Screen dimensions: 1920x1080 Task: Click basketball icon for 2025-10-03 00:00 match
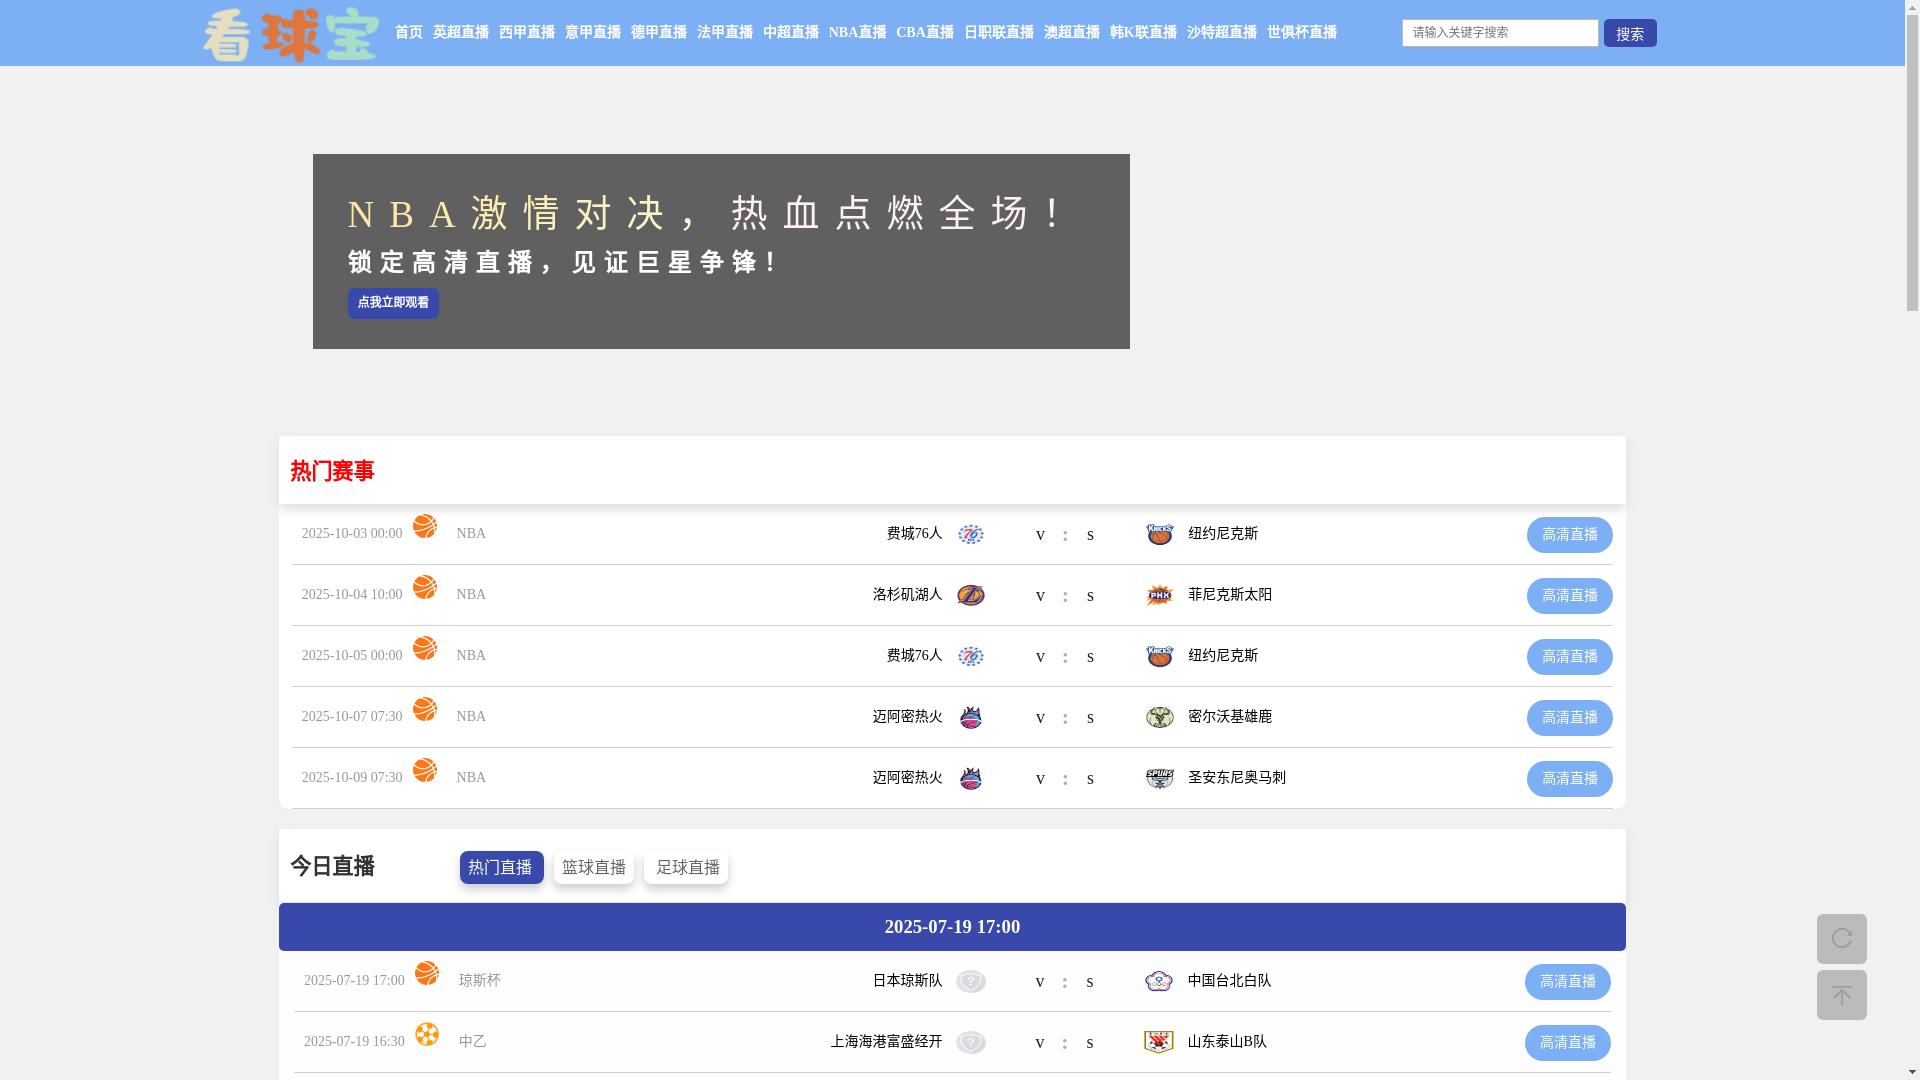(x=425, y=526)
